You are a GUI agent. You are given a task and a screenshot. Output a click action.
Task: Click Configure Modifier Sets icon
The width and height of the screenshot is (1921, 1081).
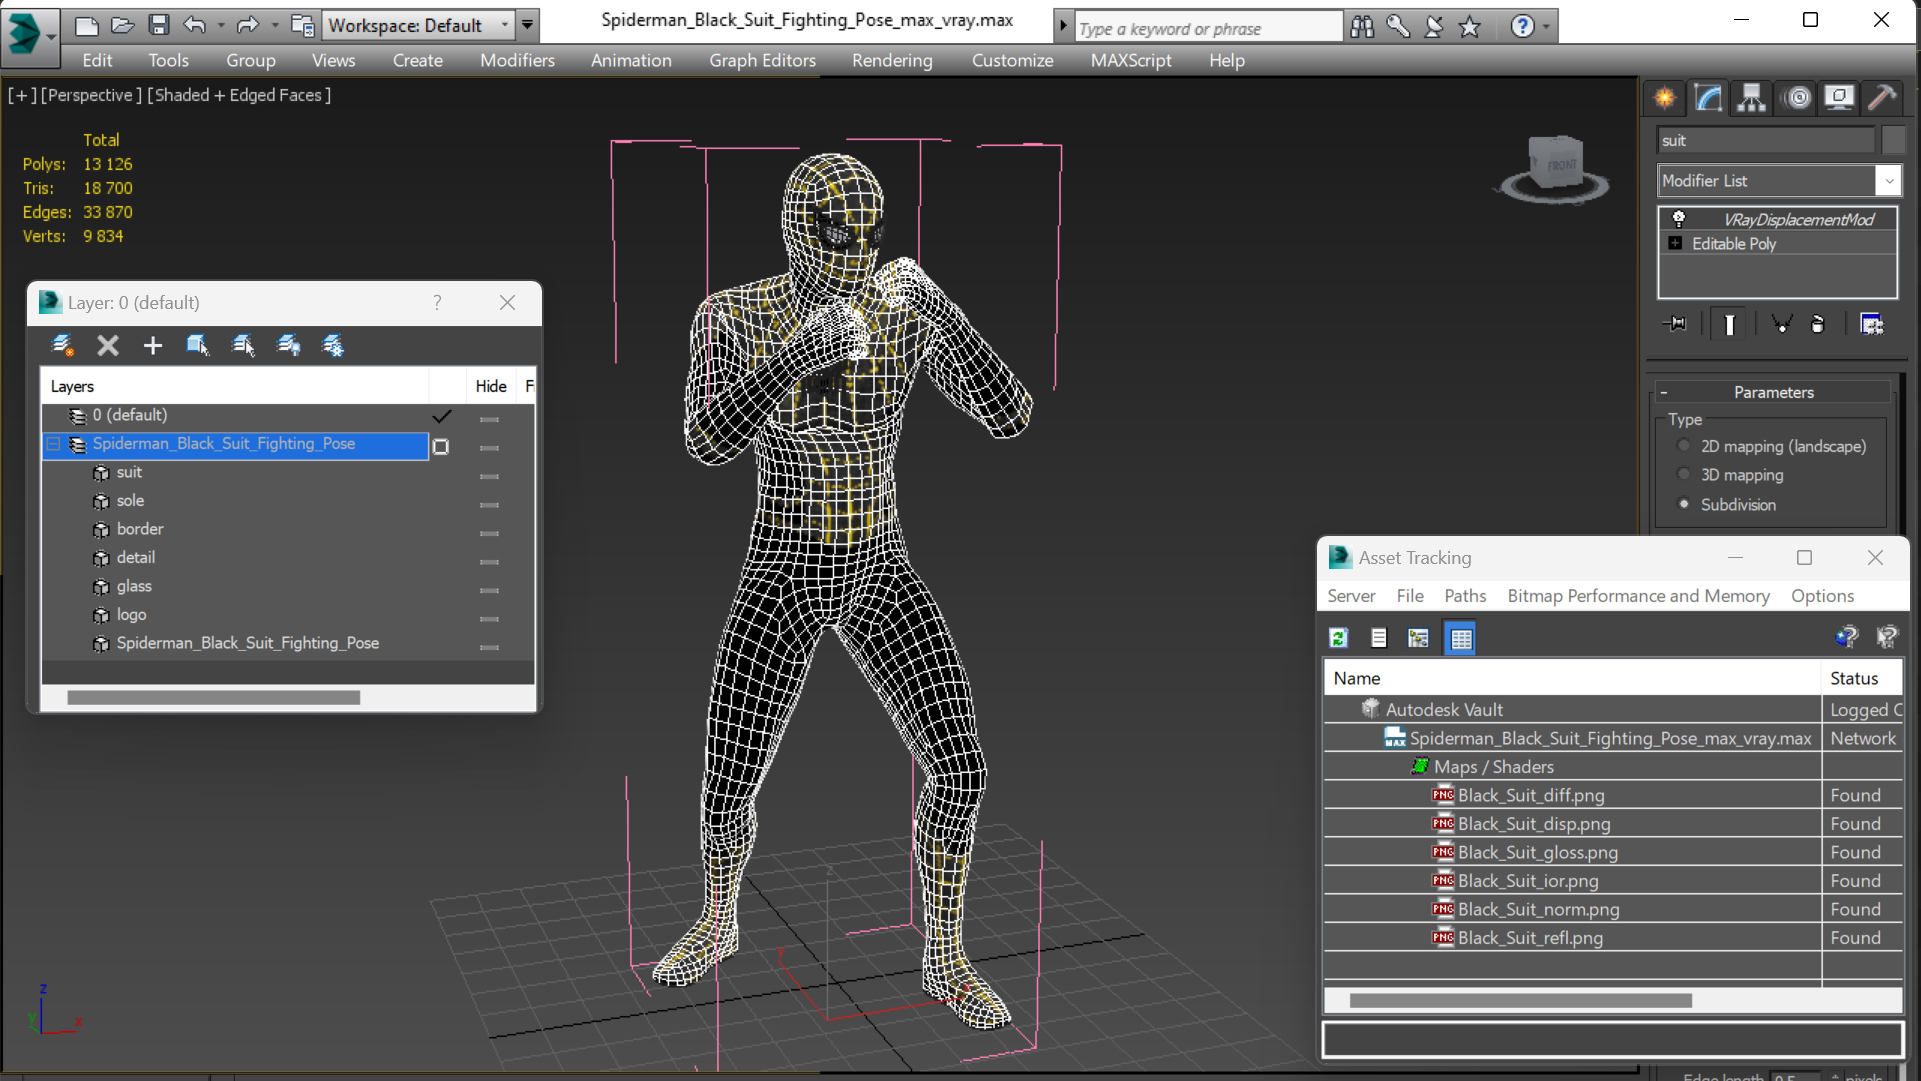coord(1871,324)
